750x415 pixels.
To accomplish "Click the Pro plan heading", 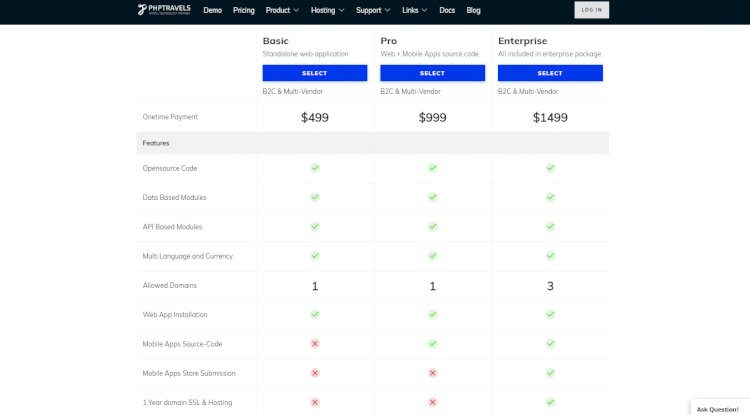I will coord(388,41).
